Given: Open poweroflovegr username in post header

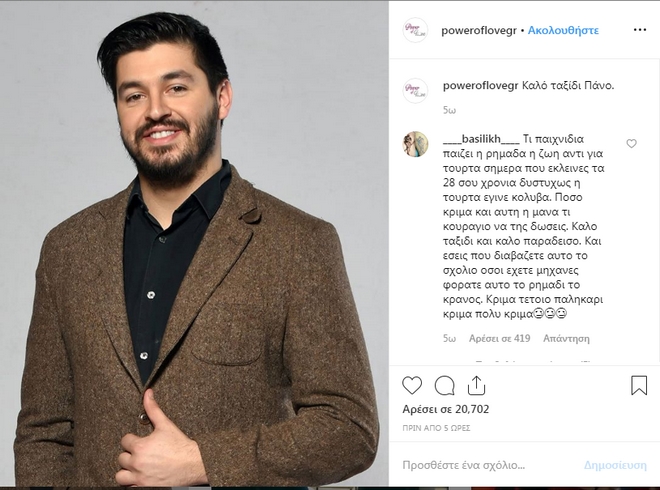Looking at the screenshot, I should click(479, 31).
